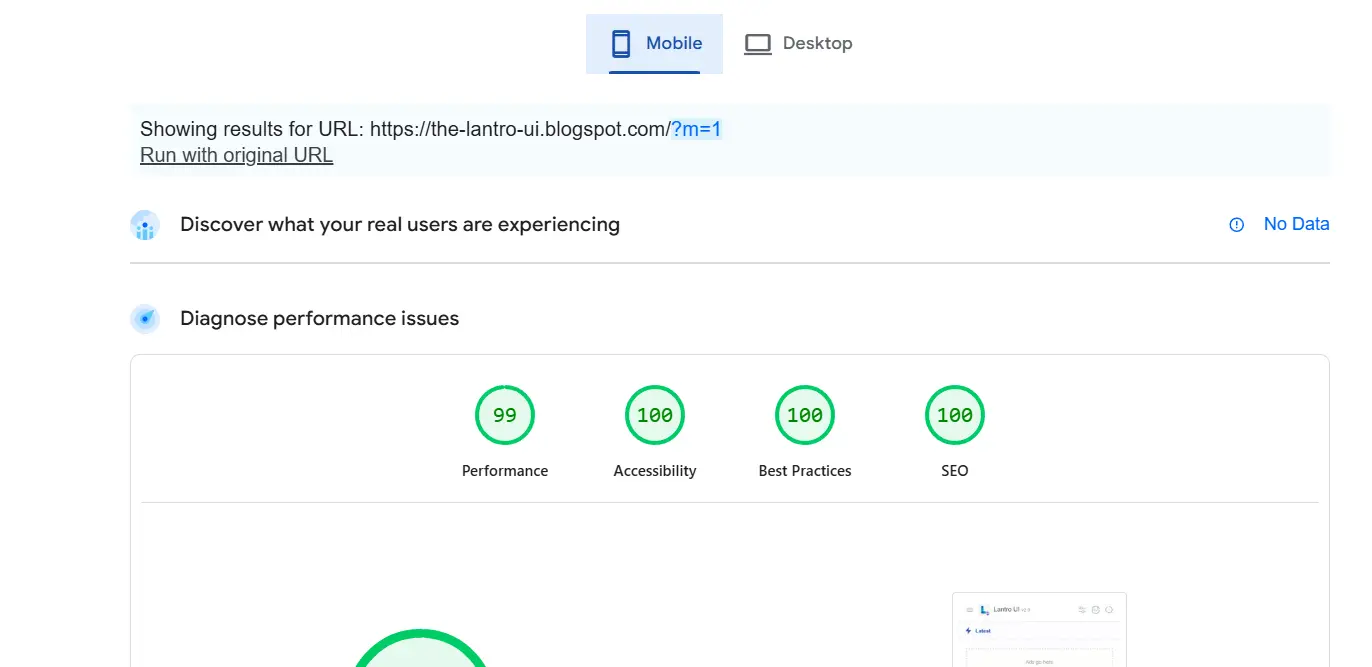Click the large performance gauge circle
Image resolution: width=1372 pixels, height=667 pixels.
[x=421, y=648]
